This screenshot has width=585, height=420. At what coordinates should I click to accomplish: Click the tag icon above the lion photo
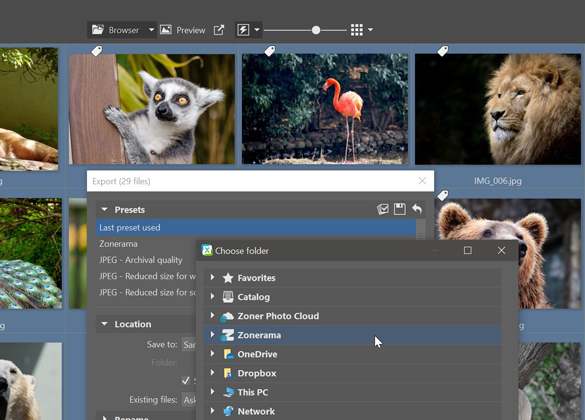tap(443, 51)
